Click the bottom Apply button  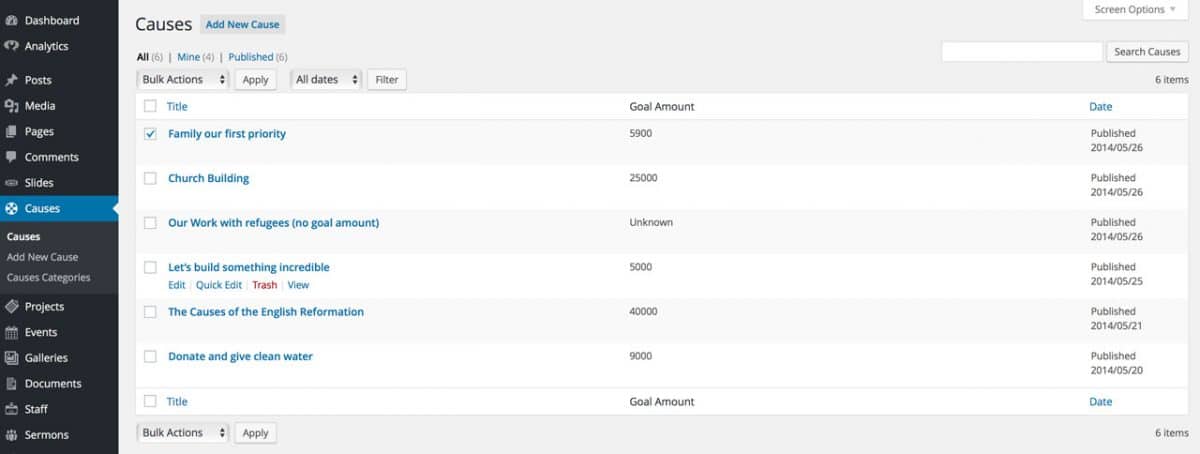tap(256, 433)
